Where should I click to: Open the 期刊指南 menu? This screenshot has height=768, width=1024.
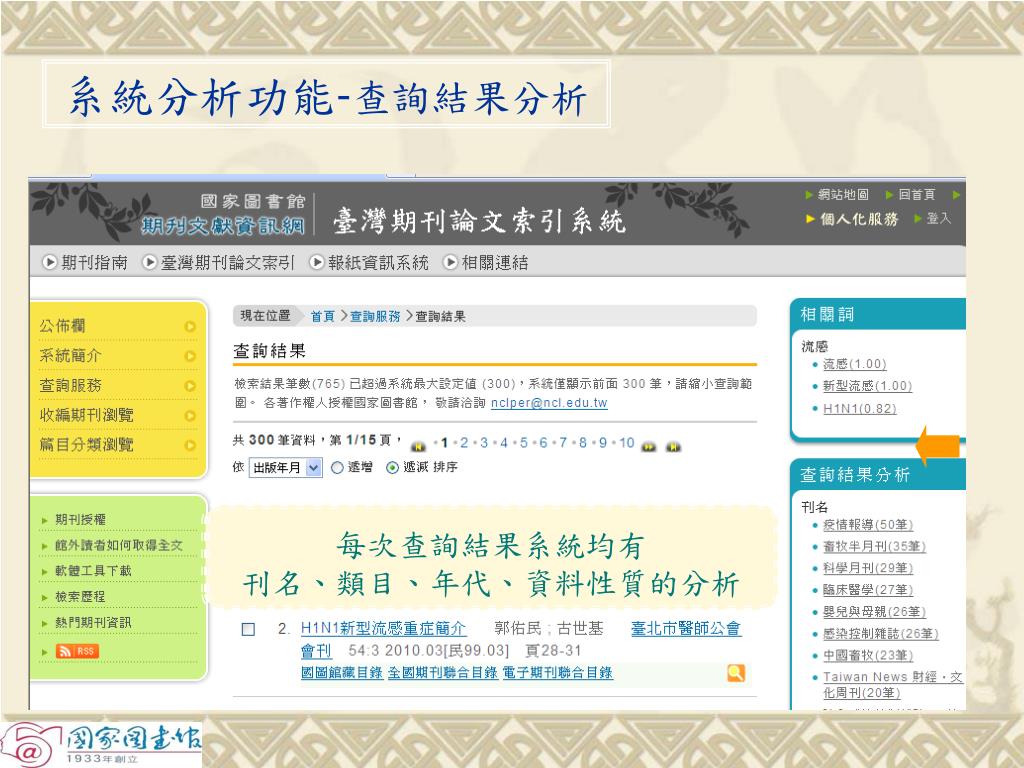click(94, 263)
